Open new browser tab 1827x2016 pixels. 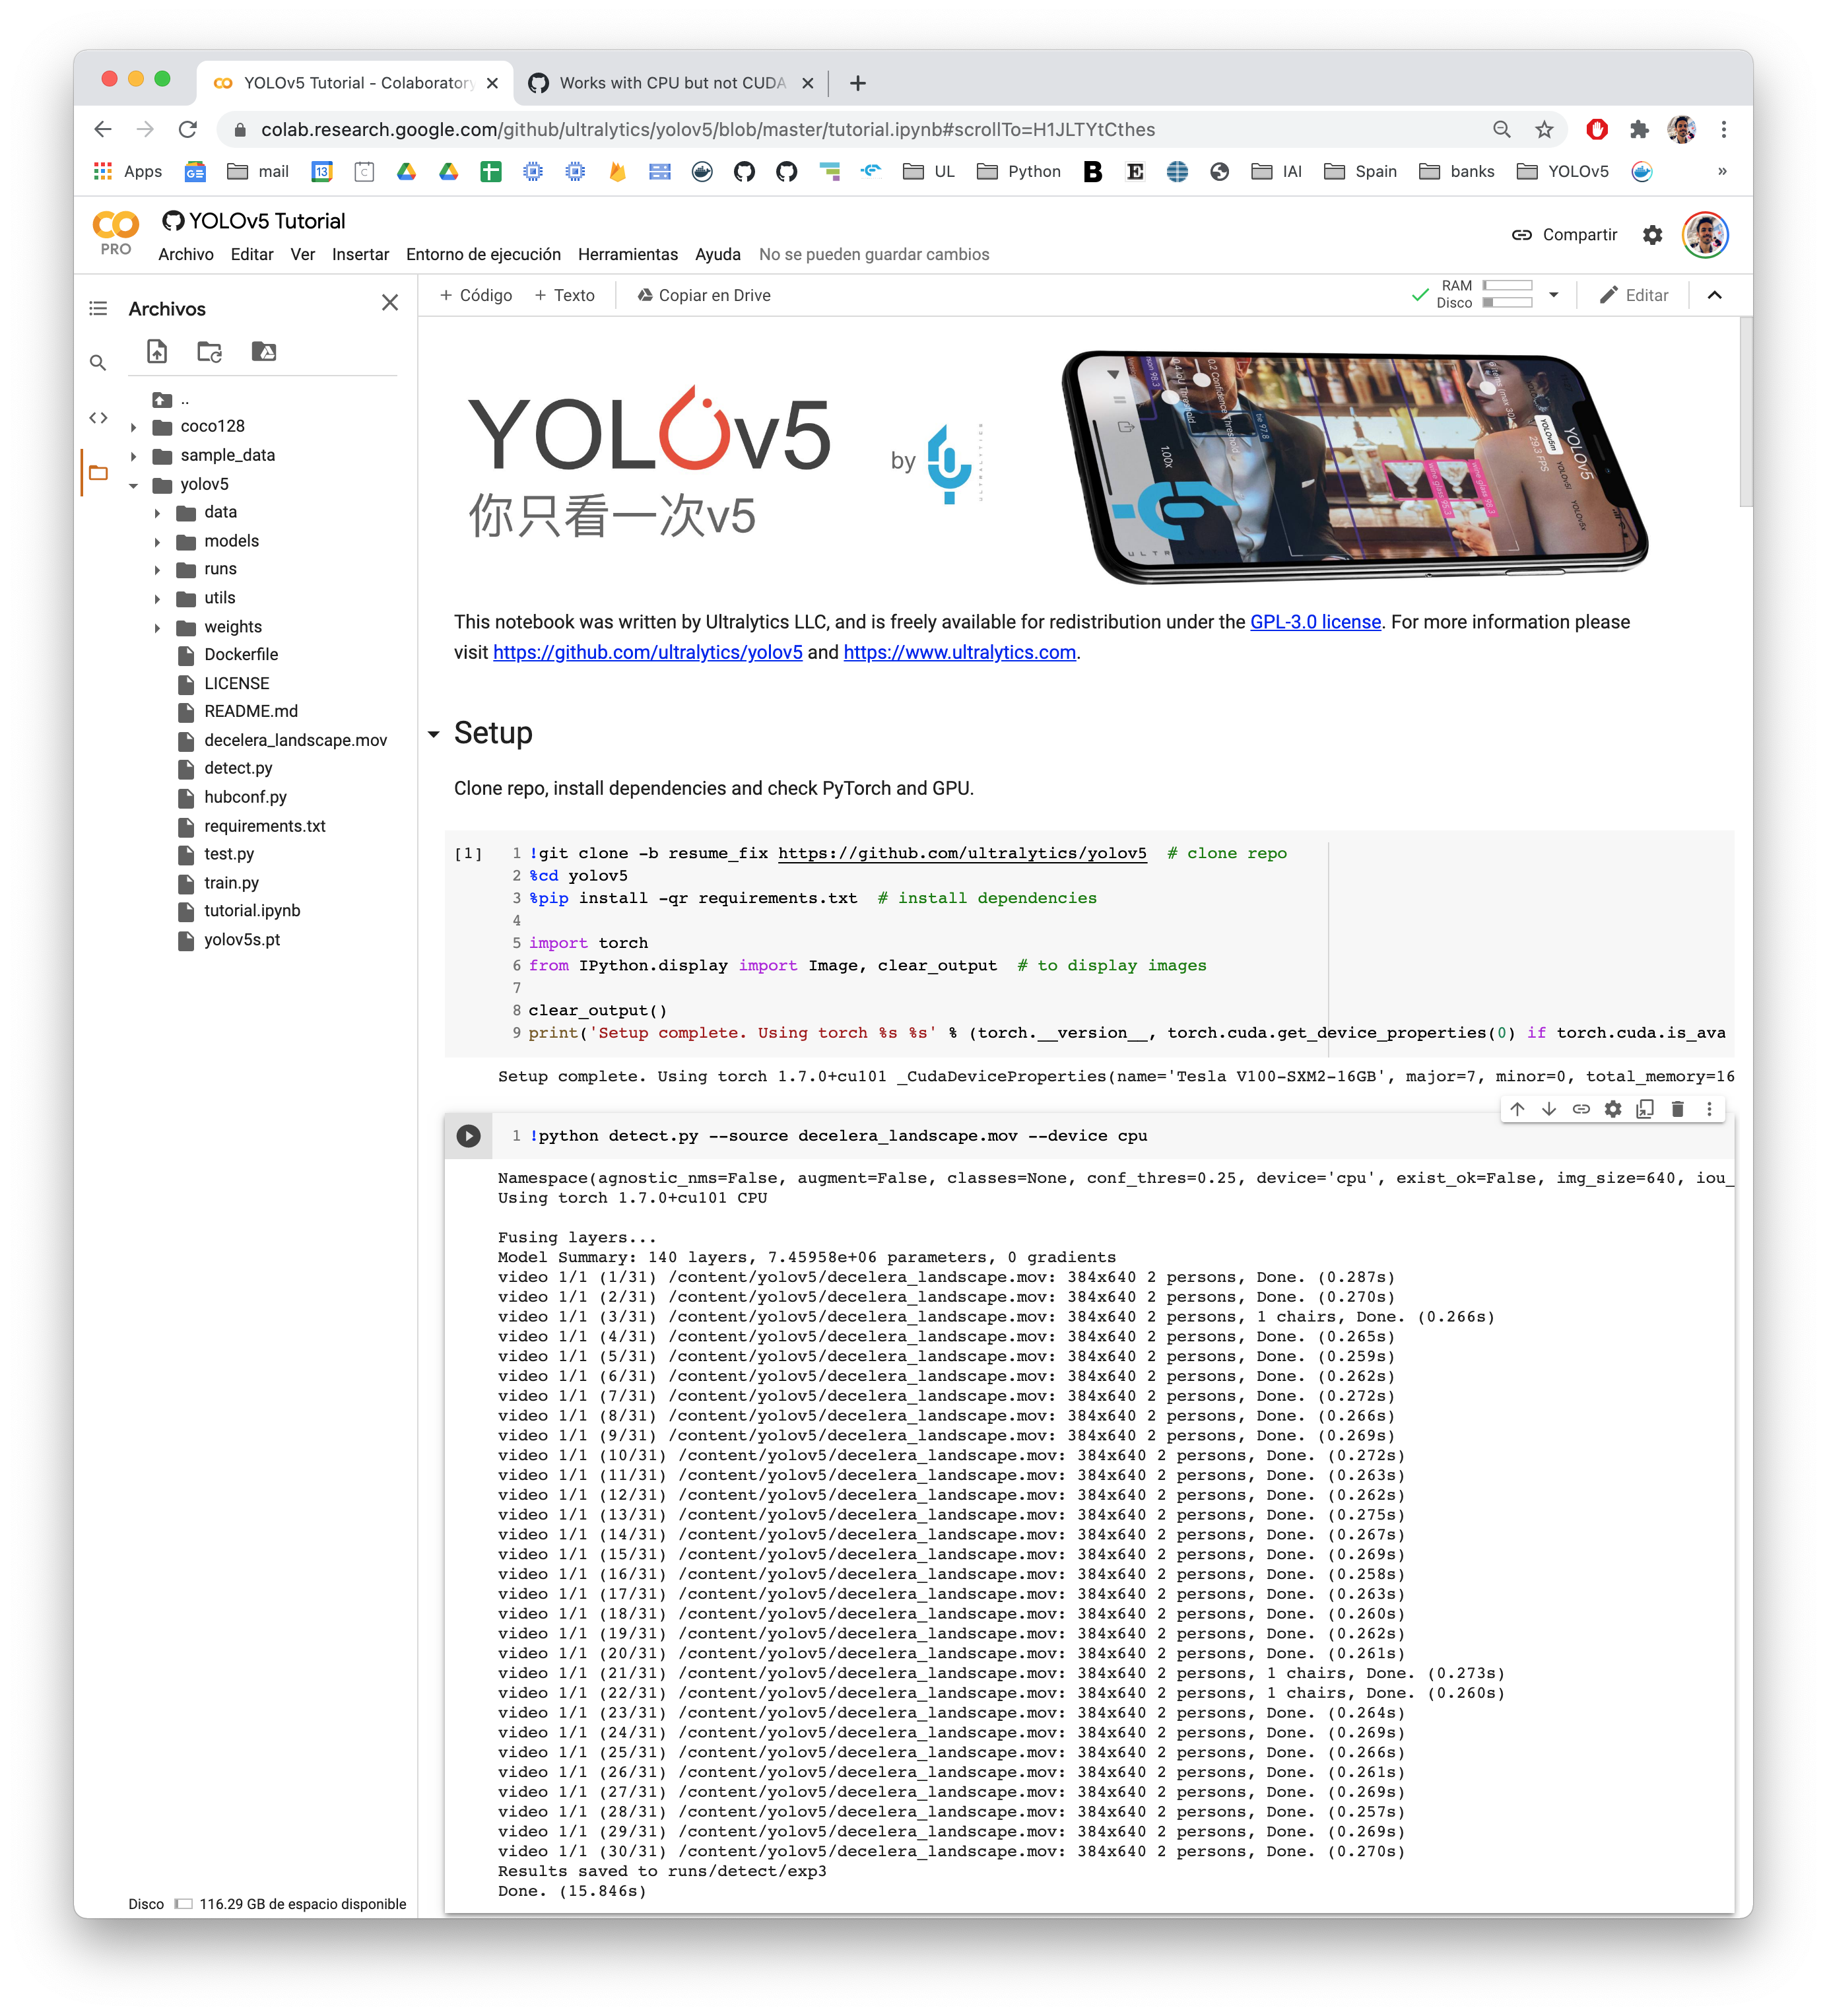pyautogui.click(x=857, y=83)
